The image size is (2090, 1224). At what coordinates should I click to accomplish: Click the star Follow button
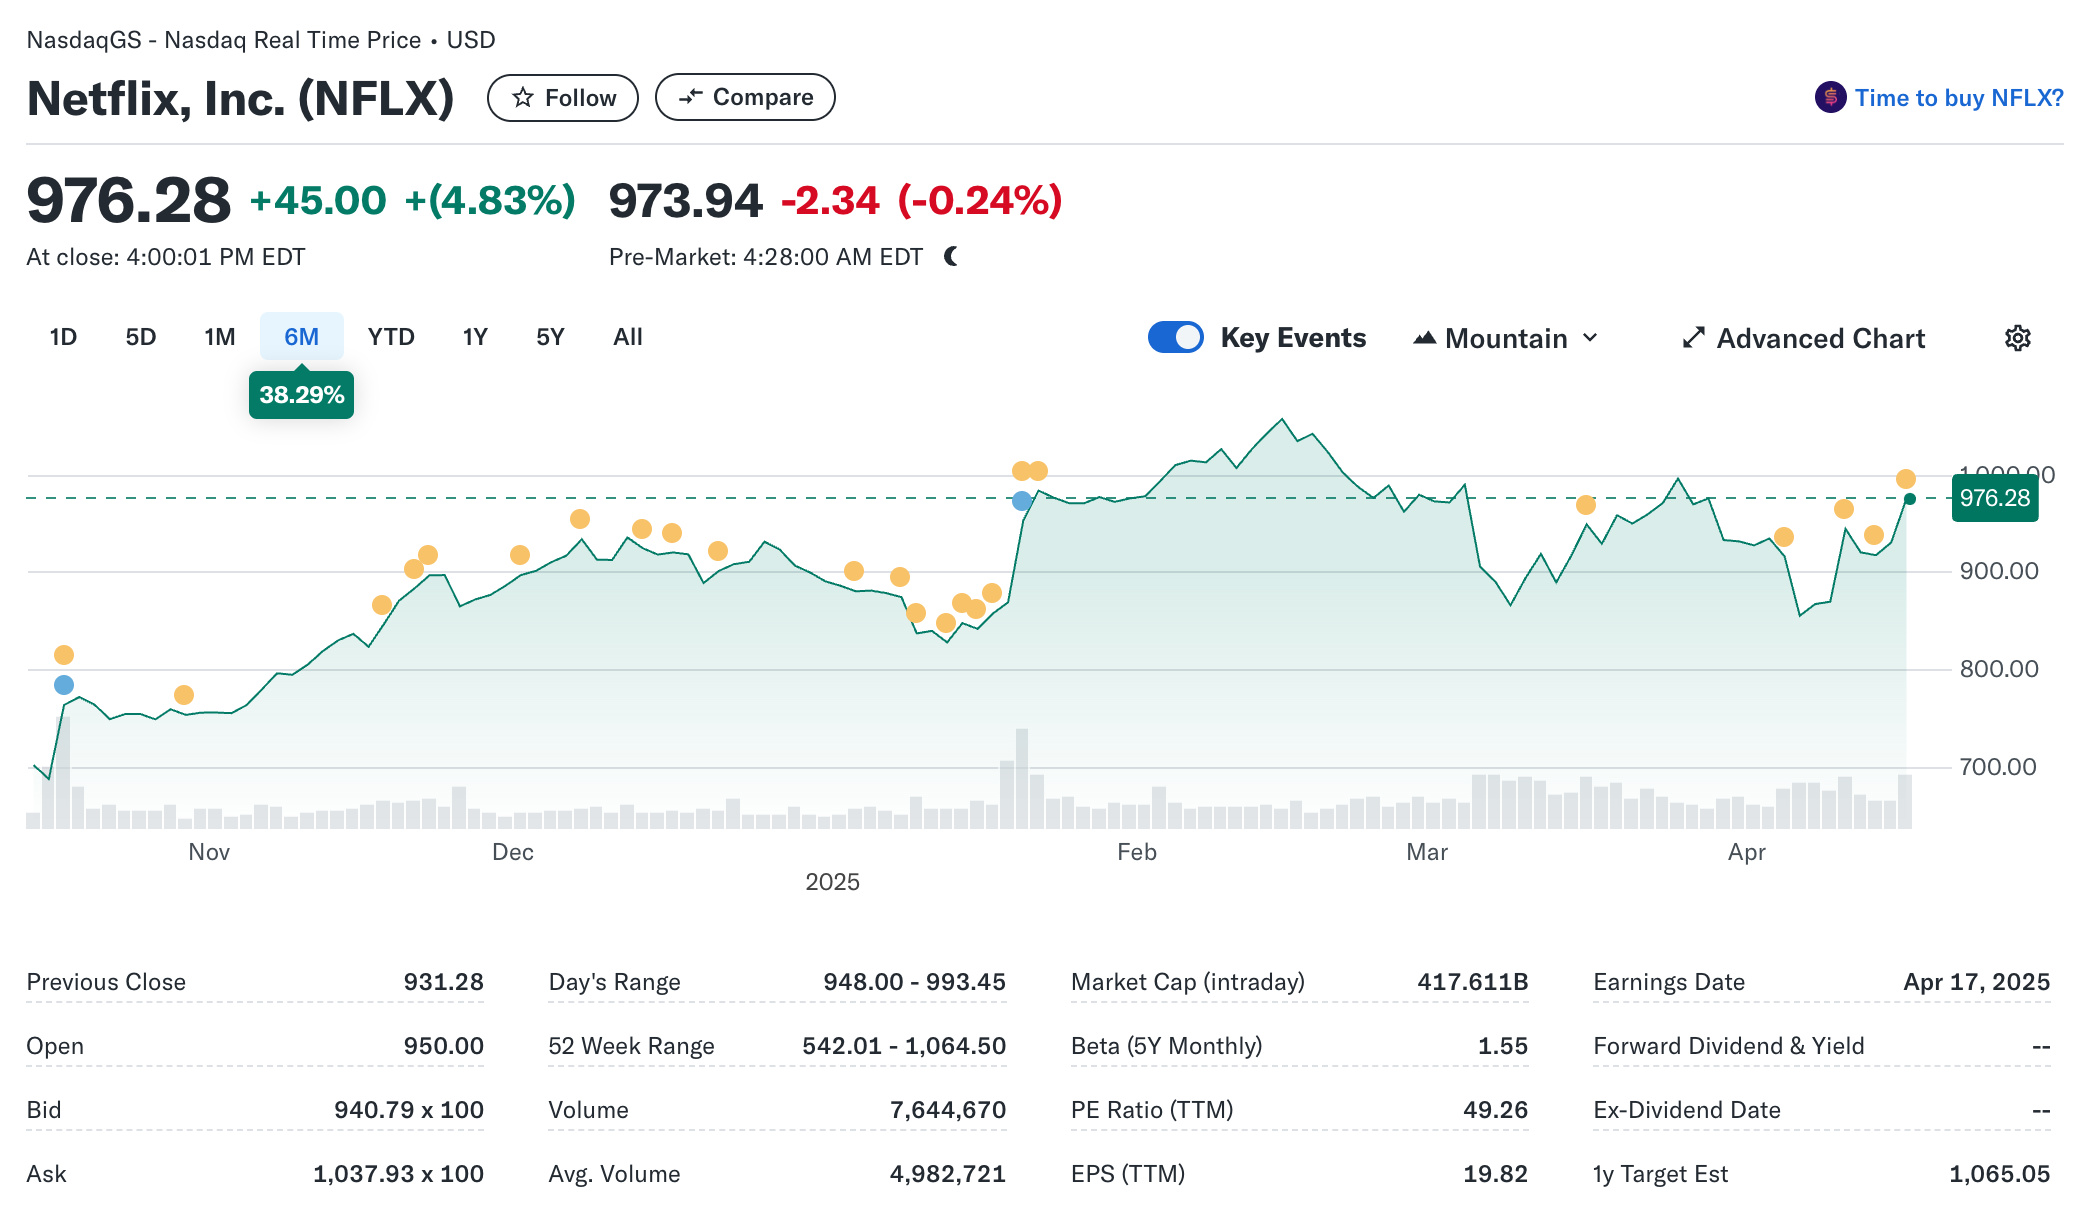pos(562,98)
